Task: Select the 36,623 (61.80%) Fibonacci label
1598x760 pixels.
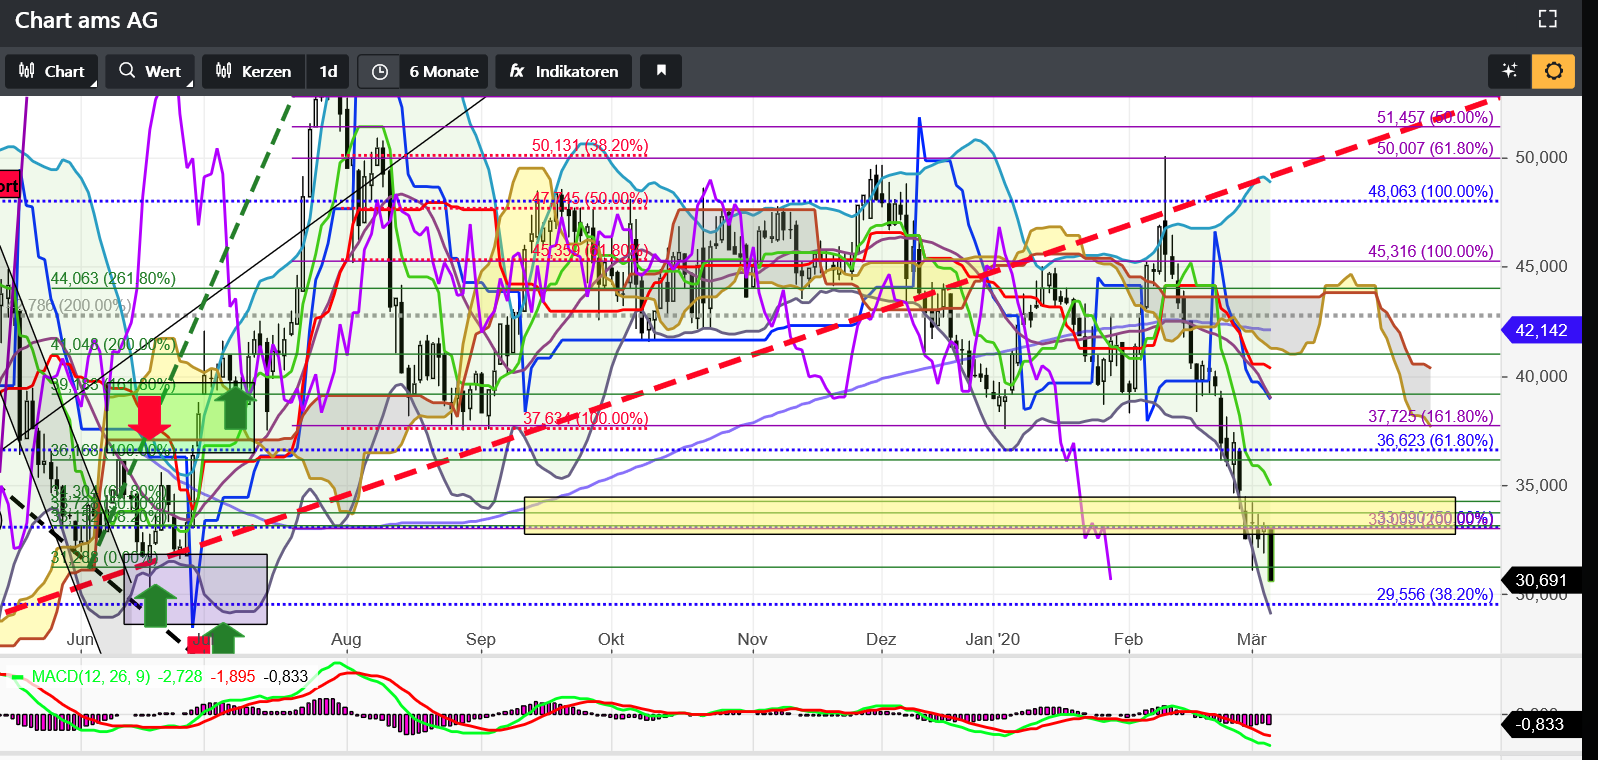Action: [1435, 440]
